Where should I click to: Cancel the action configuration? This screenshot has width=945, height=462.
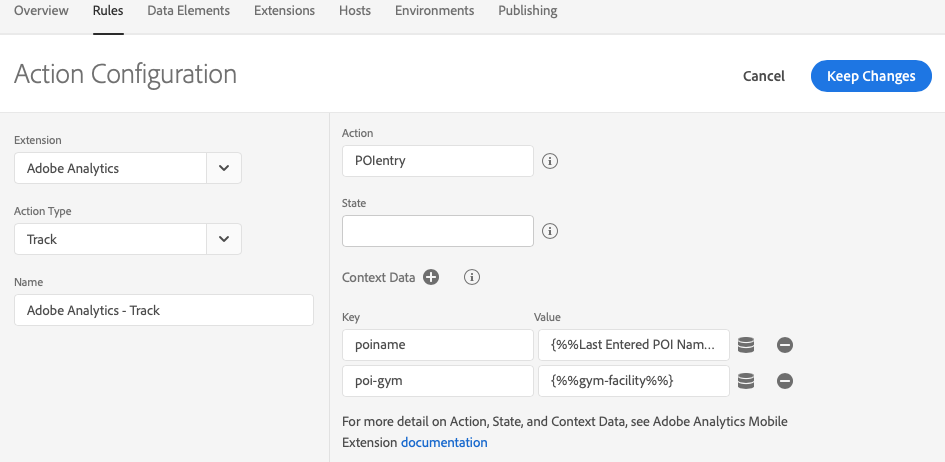tap(764, 76)
